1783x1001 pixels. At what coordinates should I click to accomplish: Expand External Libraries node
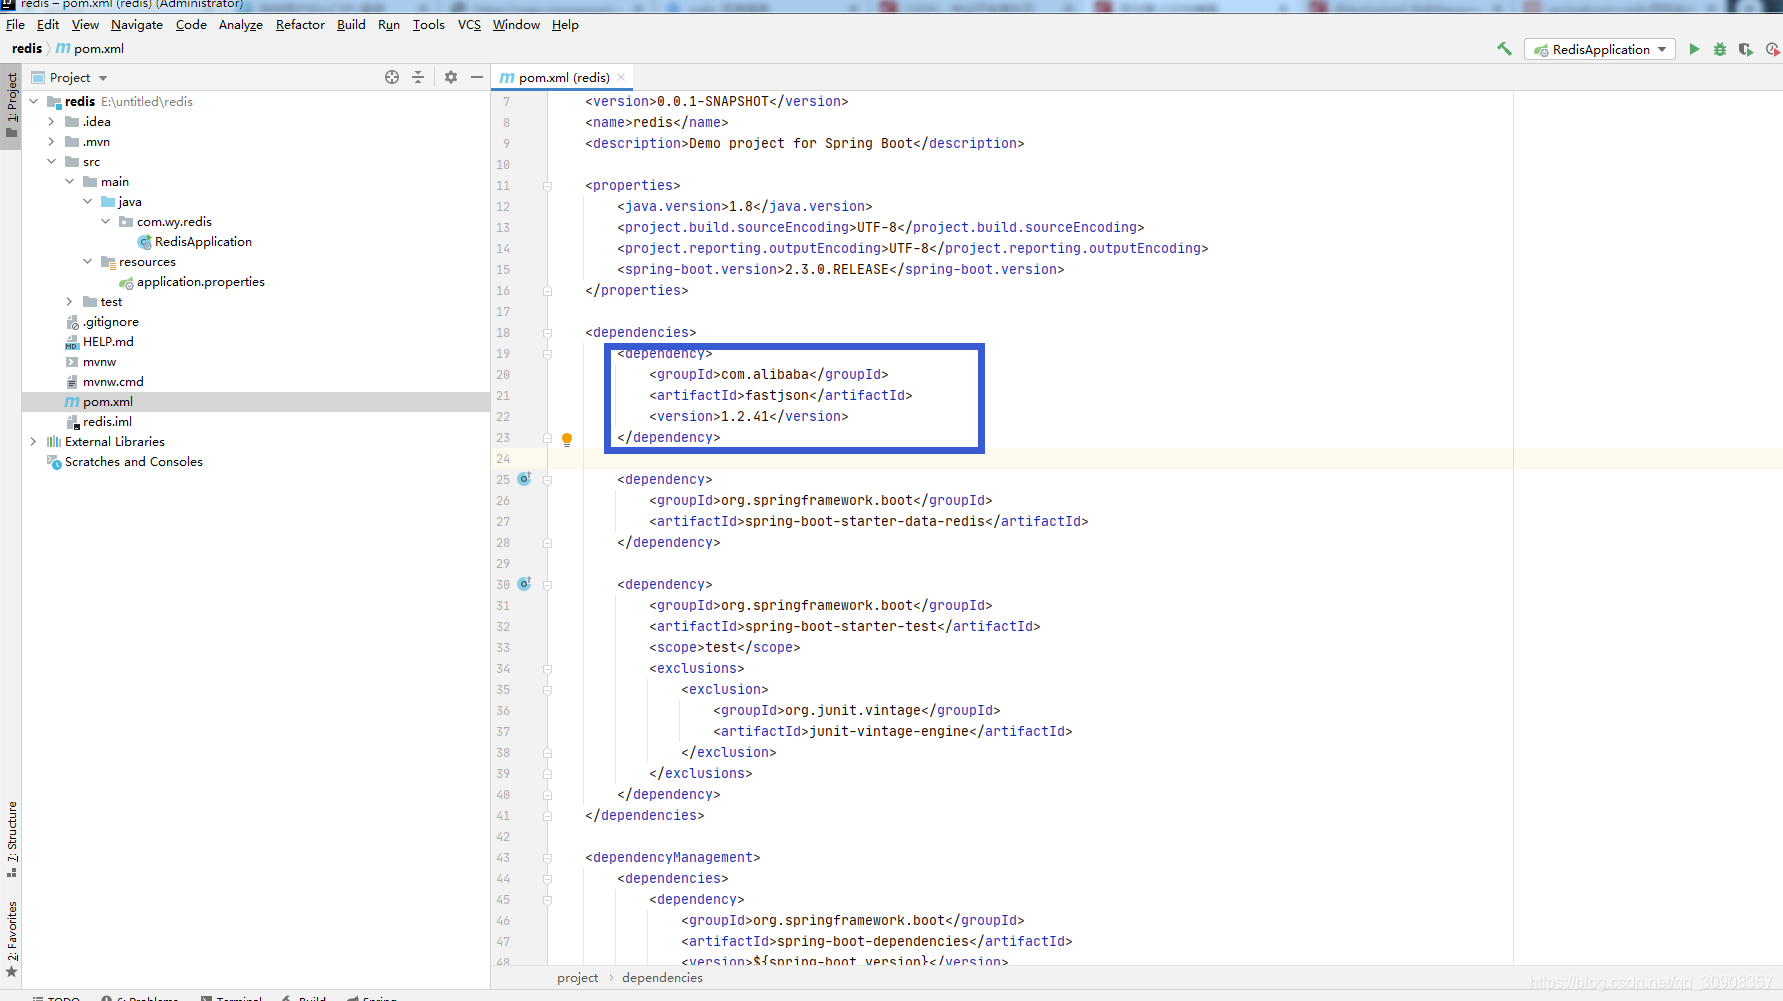click(x=34, y=441)
